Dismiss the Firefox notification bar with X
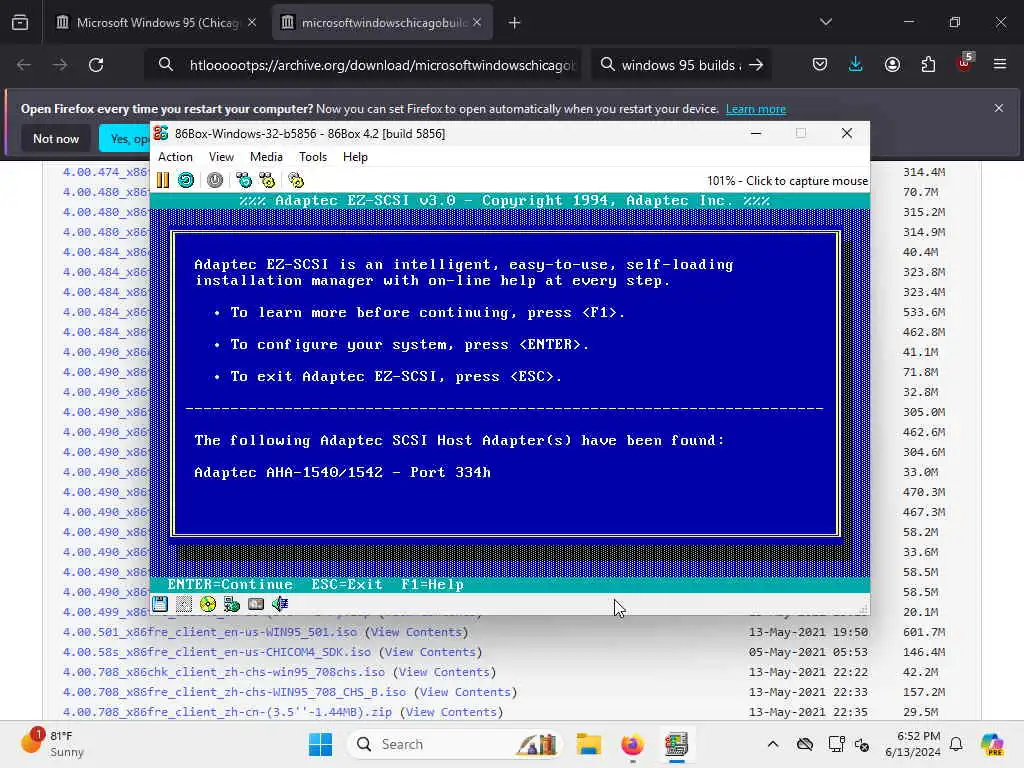This screenshot has width=1024, height=768. [x=999, y=108]
